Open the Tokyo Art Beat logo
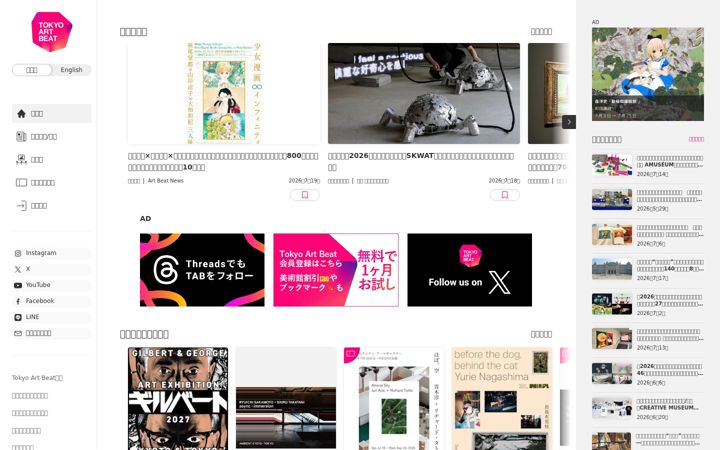Screen dimensions: 720x450 51,31
